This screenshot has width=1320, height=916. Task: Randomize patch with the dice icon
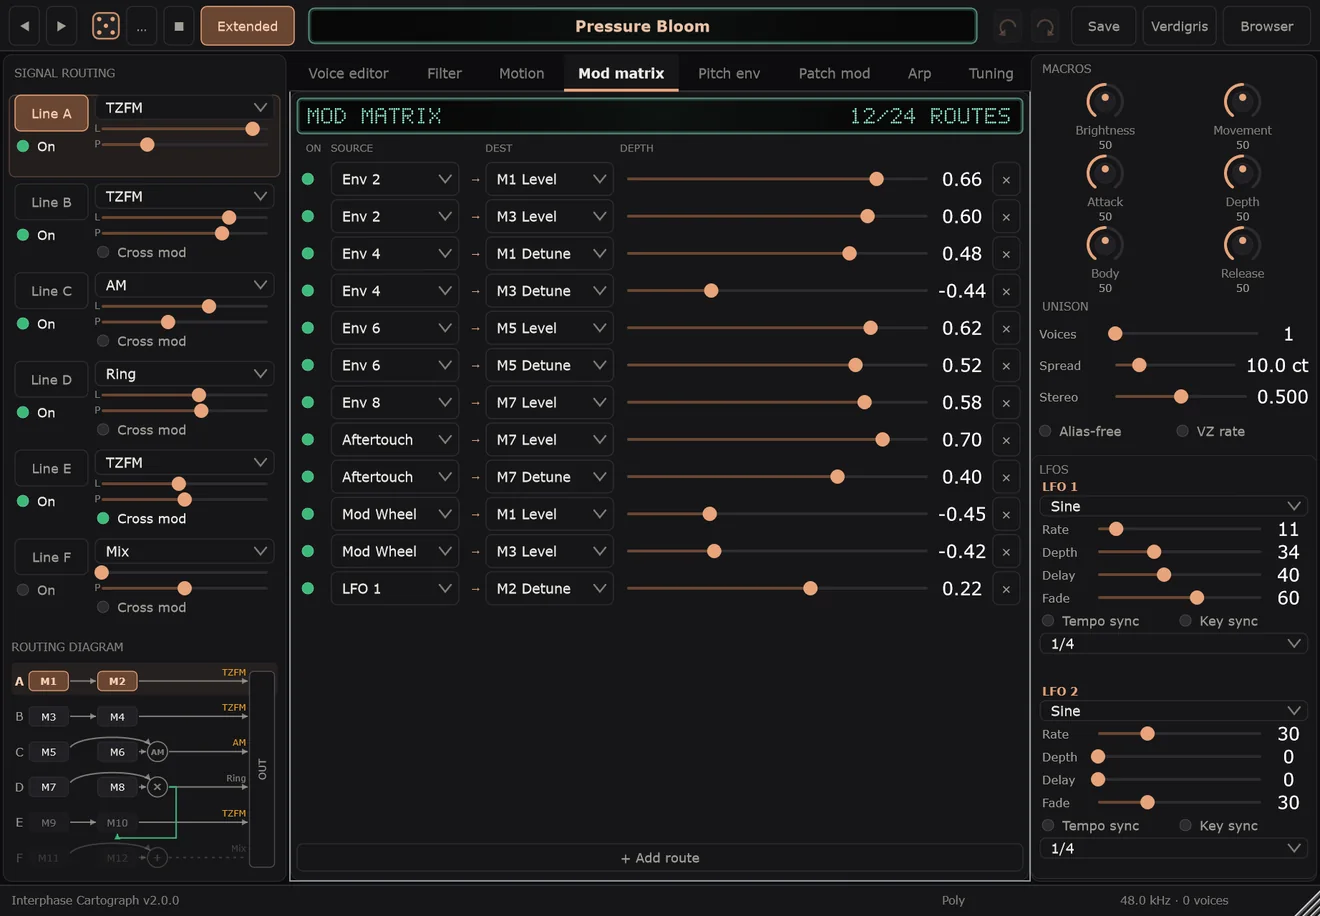point(106,26)
